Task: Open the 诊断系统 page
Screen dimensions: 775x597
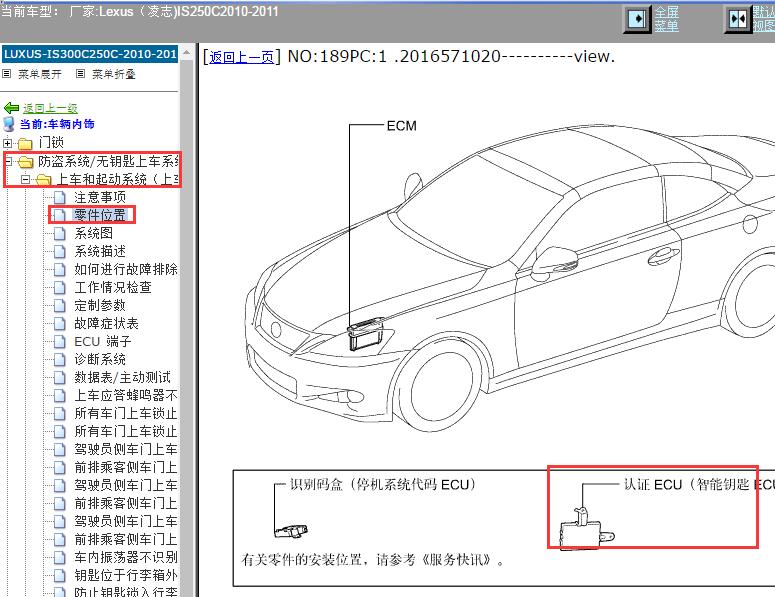Action: 100,359
